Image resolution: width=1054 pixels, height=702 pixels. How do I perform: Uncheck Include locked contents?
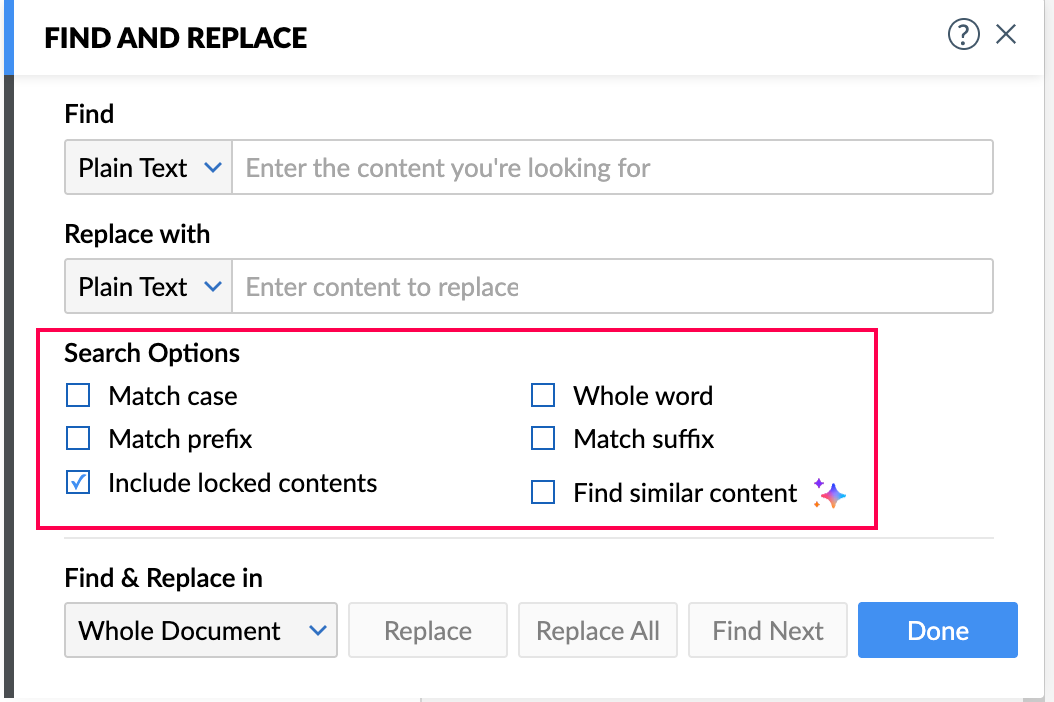coord(78,483)
